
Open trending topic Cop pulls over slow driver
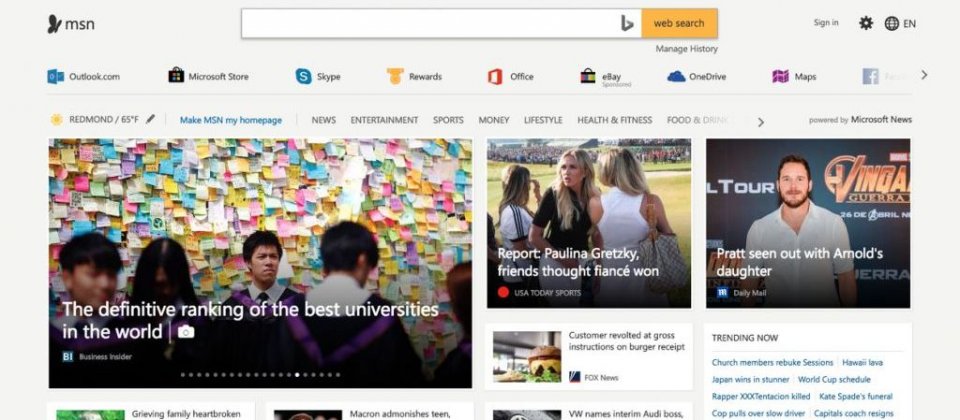point(758,413)
